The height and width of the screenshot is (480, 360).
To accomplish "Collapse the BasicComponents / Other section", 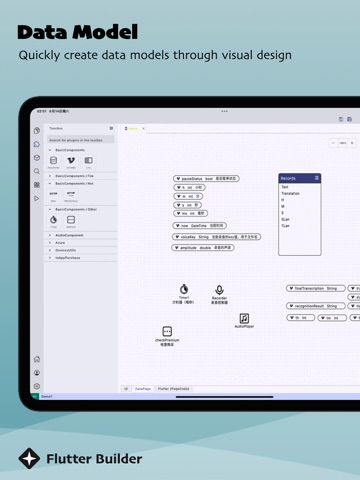I will [x=81, y=209].
